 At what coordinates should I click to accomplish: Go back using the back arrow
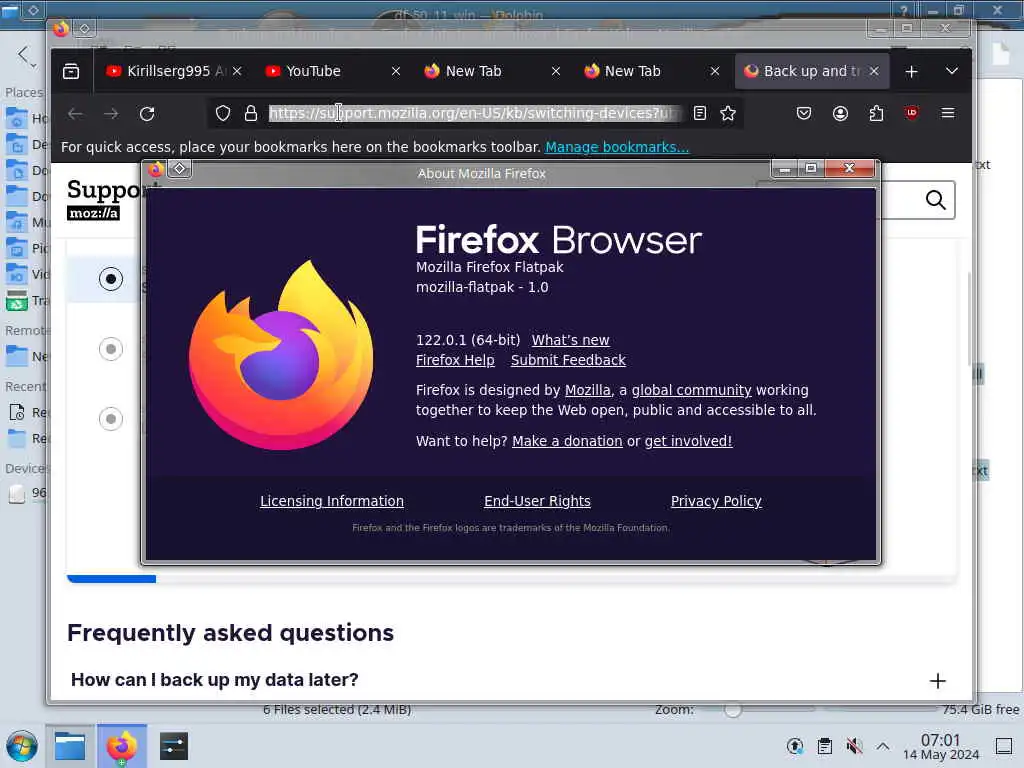pos(75,114)
